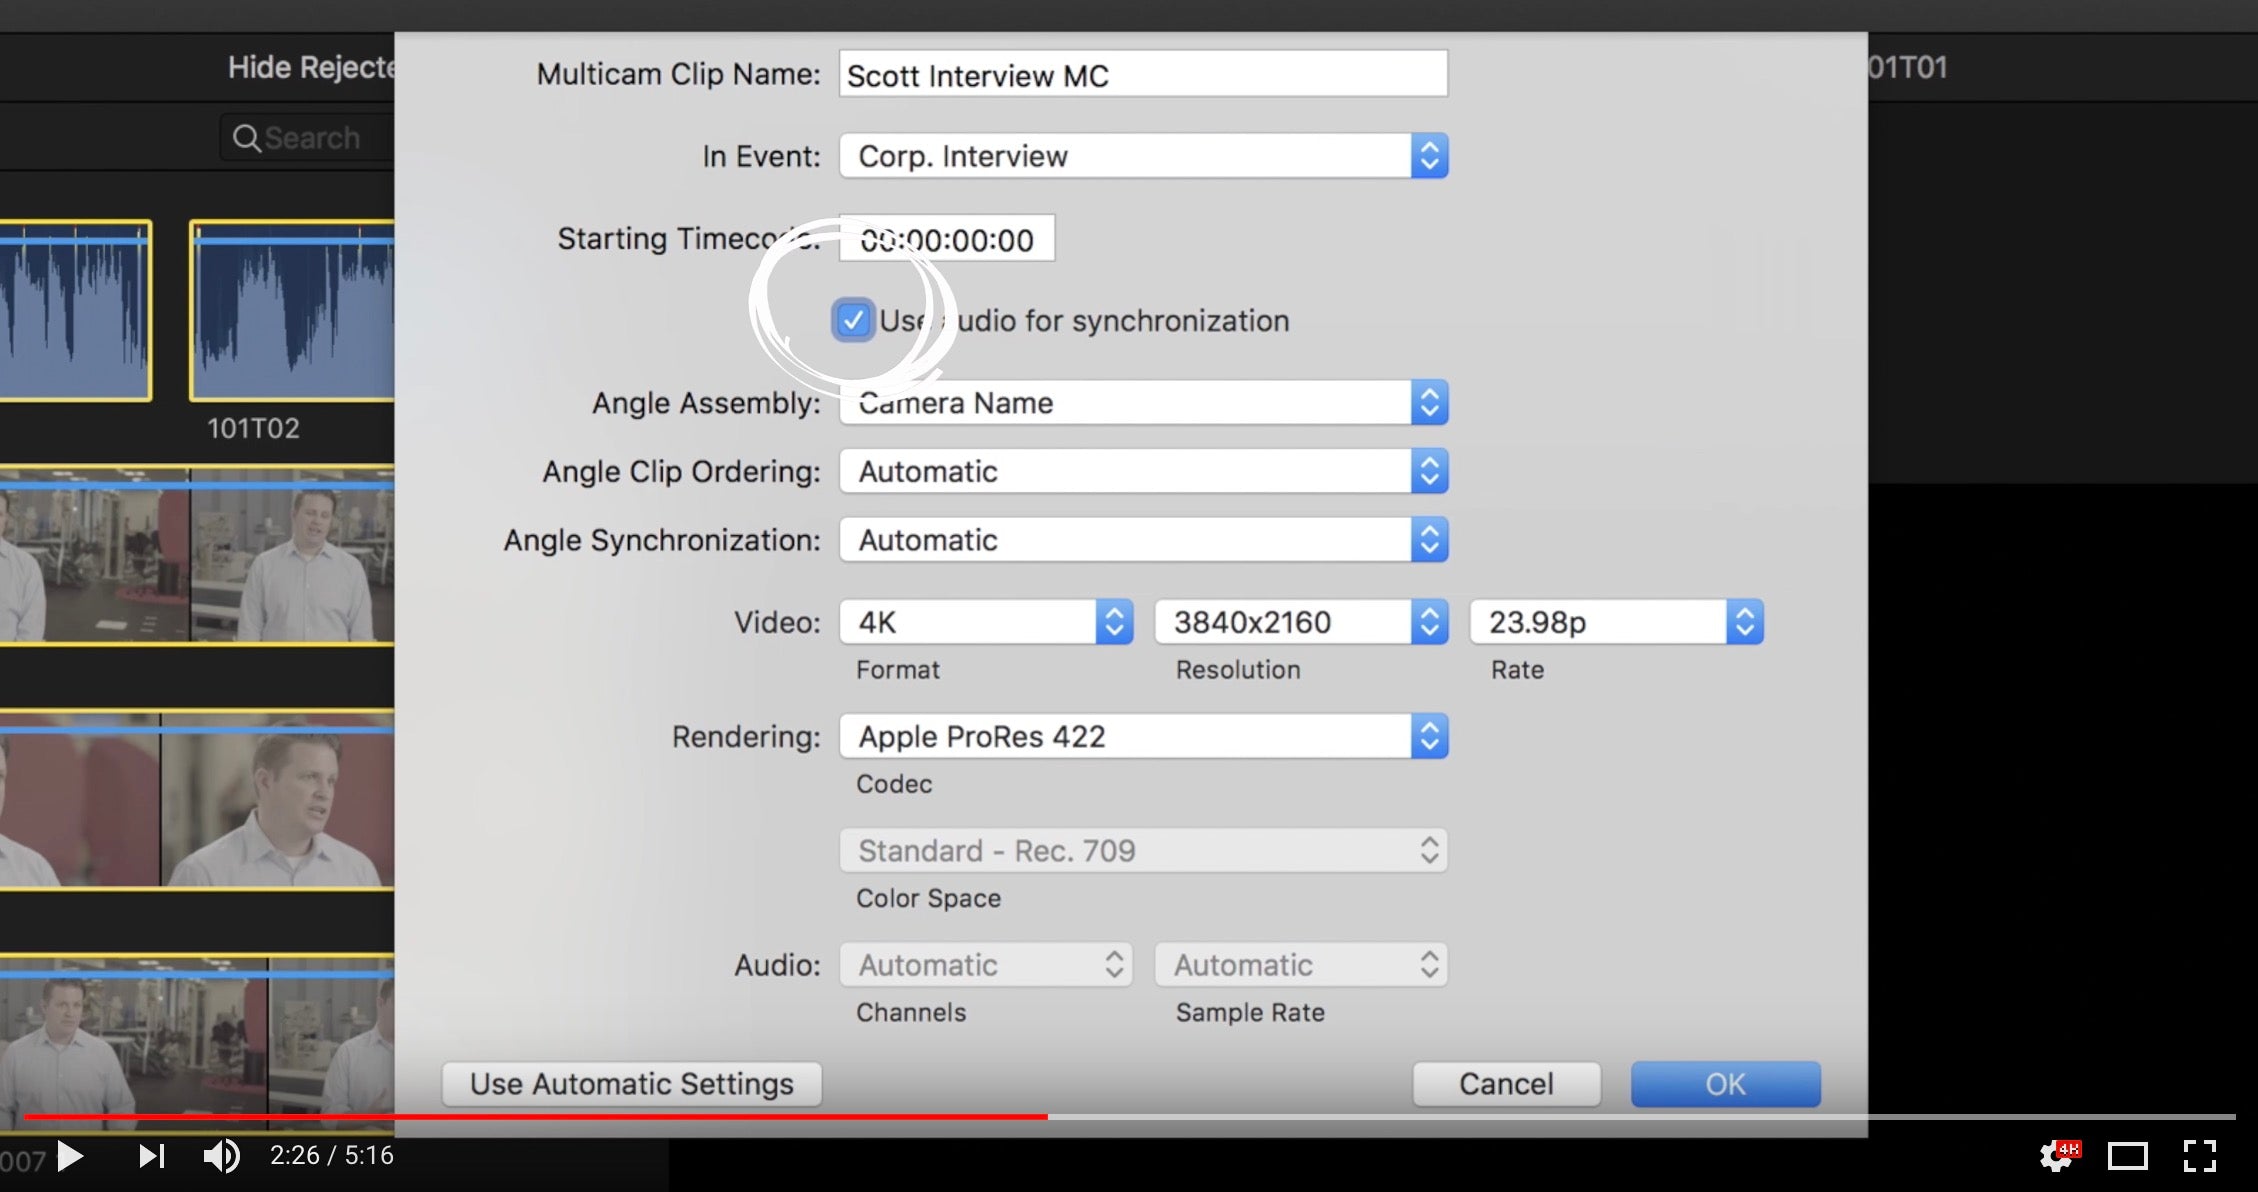2258x1192 pixels.
Task: Skip to next video
Action: point(151,1156)
